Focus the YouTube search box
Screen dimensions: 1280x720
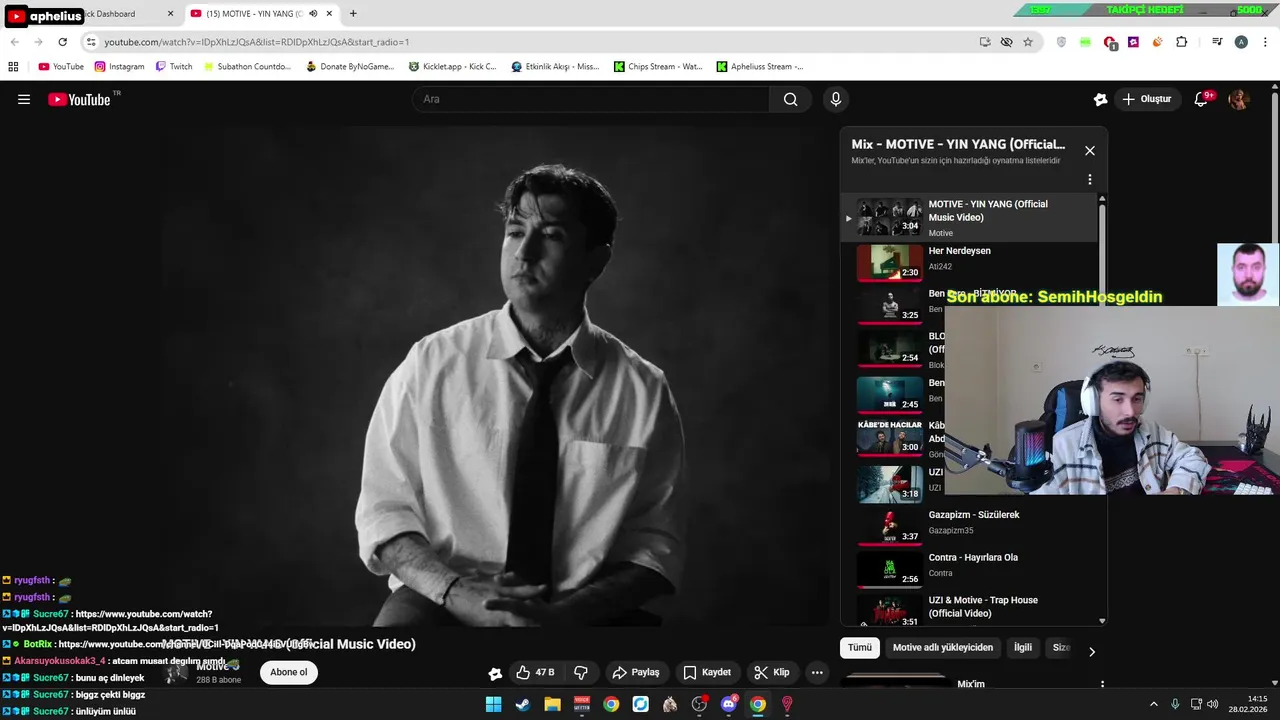592,99
